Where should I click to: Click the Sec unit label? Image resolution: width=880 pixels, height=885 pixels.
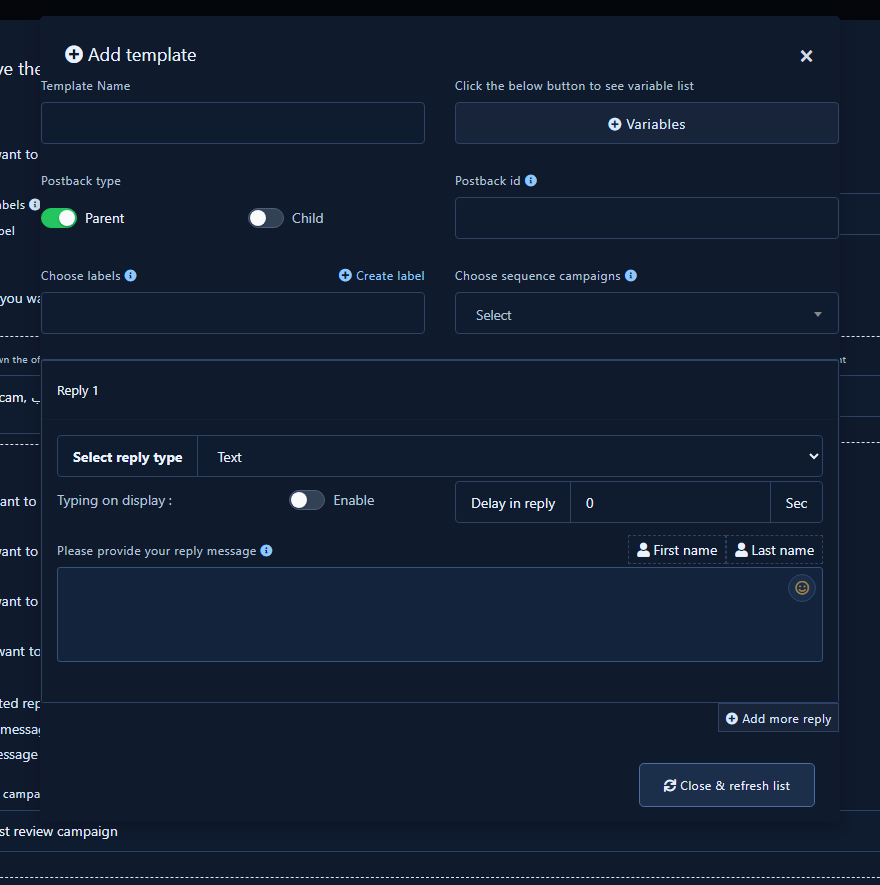coord(796,503)
